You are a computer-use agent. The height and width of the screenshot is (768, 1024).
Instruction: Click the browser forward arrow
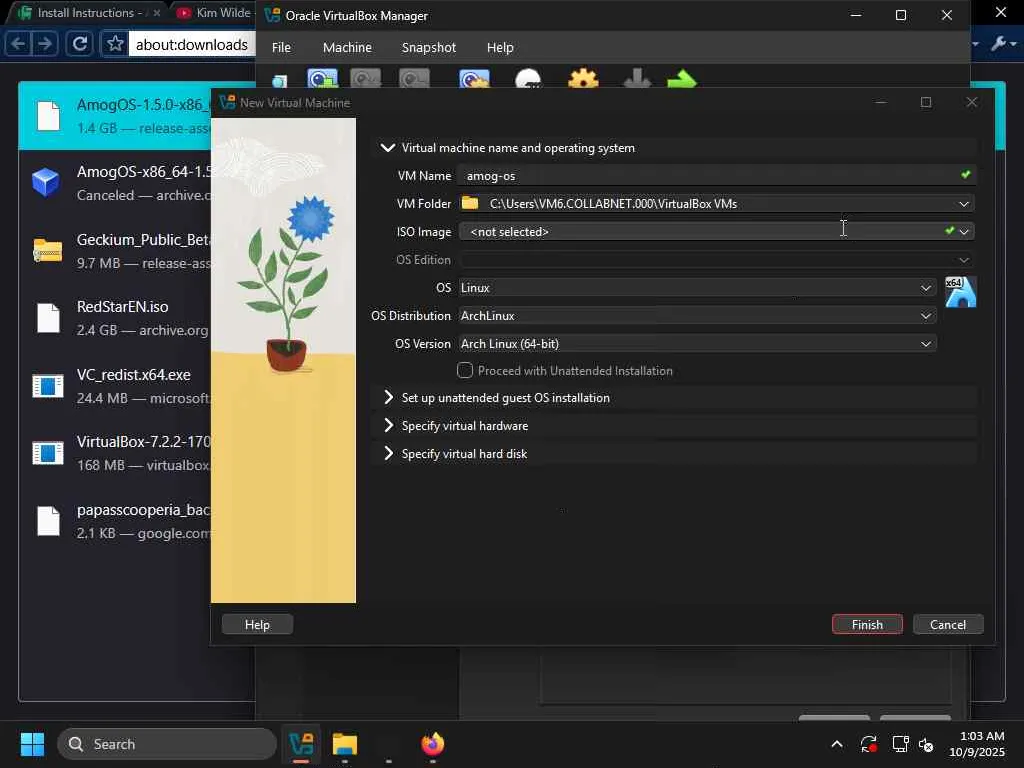[44, 44]
